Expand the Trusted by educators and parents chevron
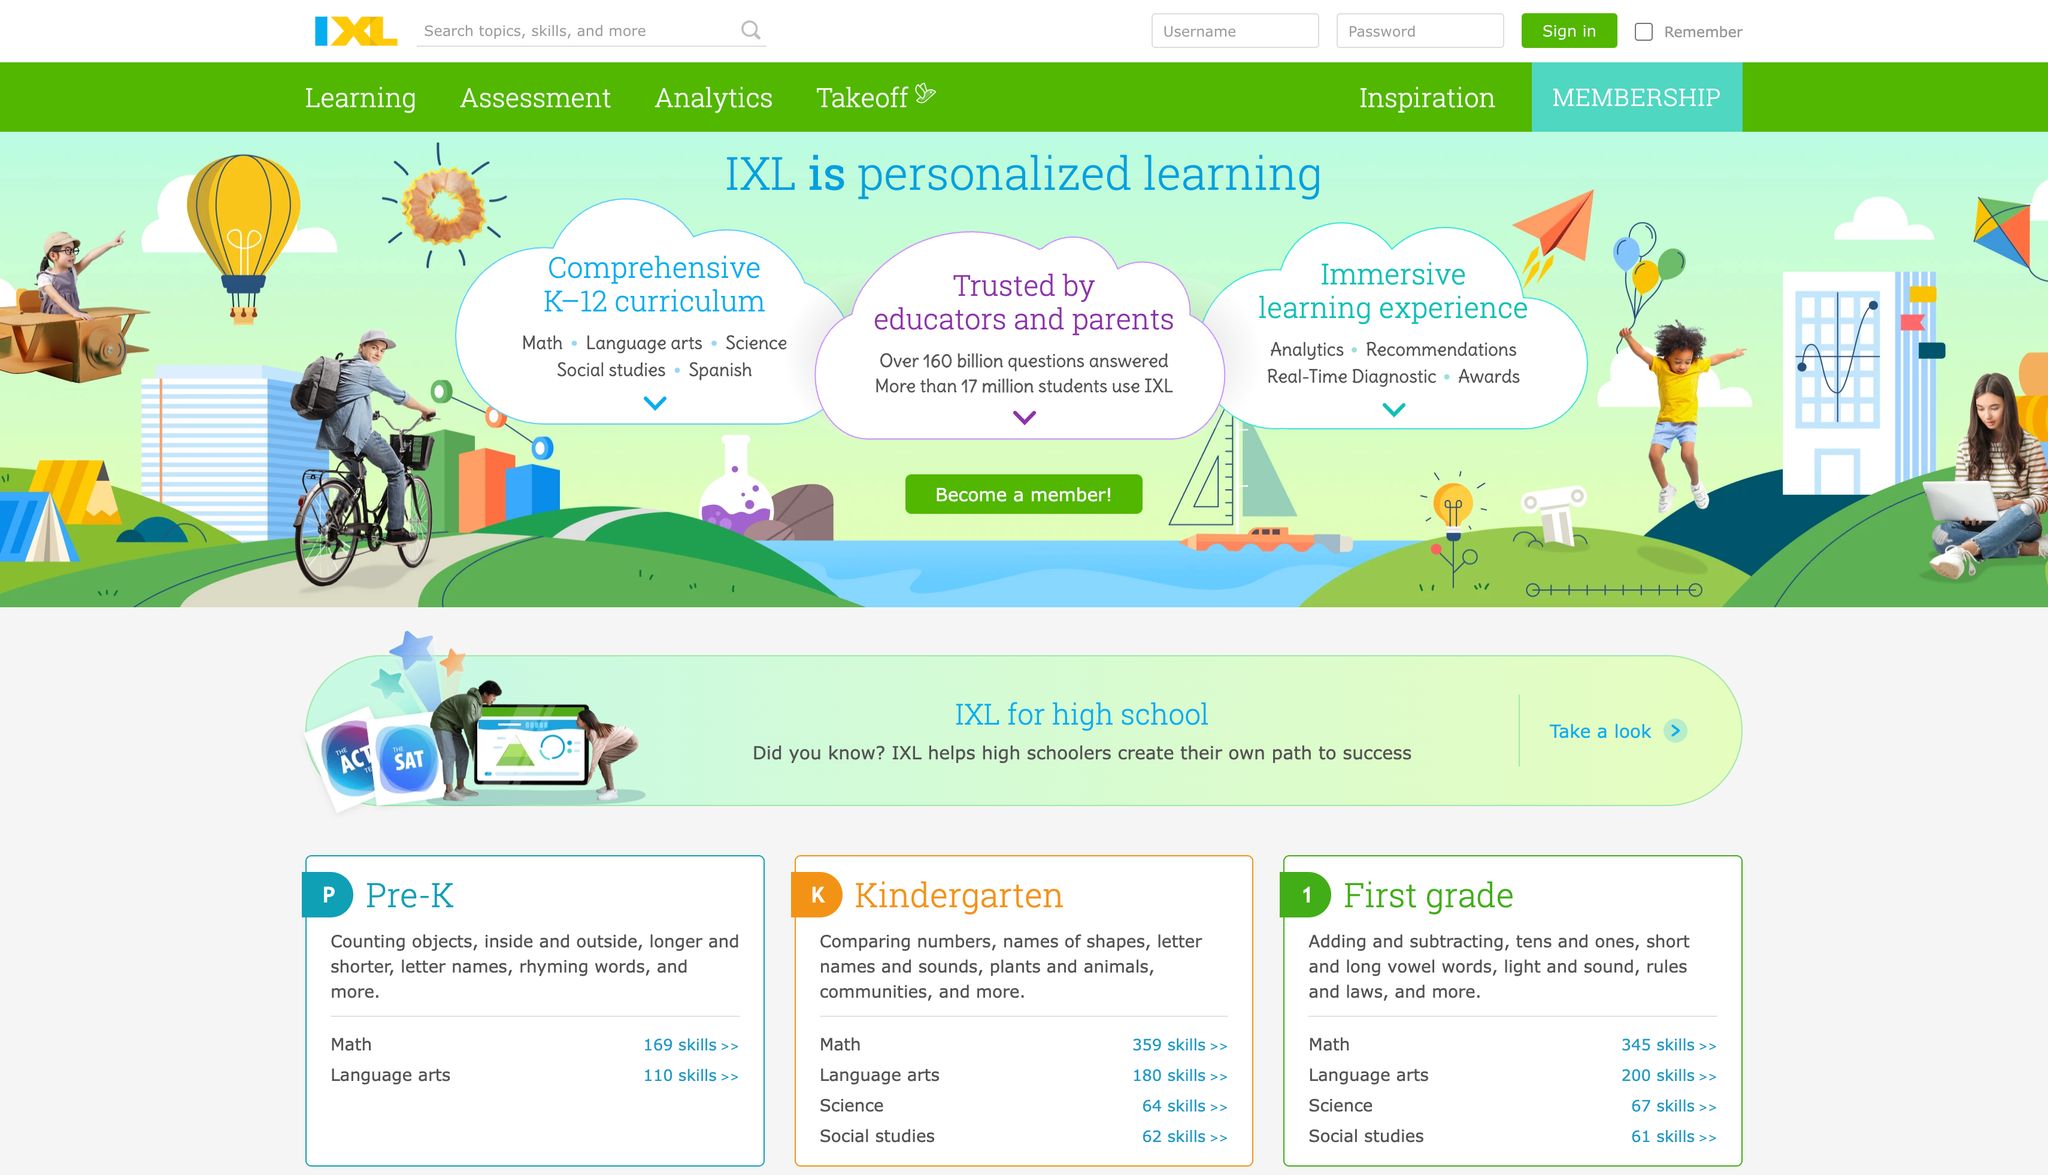Image resolution: width=2048 pixels, height=1175 pixels. [1024, 417]
